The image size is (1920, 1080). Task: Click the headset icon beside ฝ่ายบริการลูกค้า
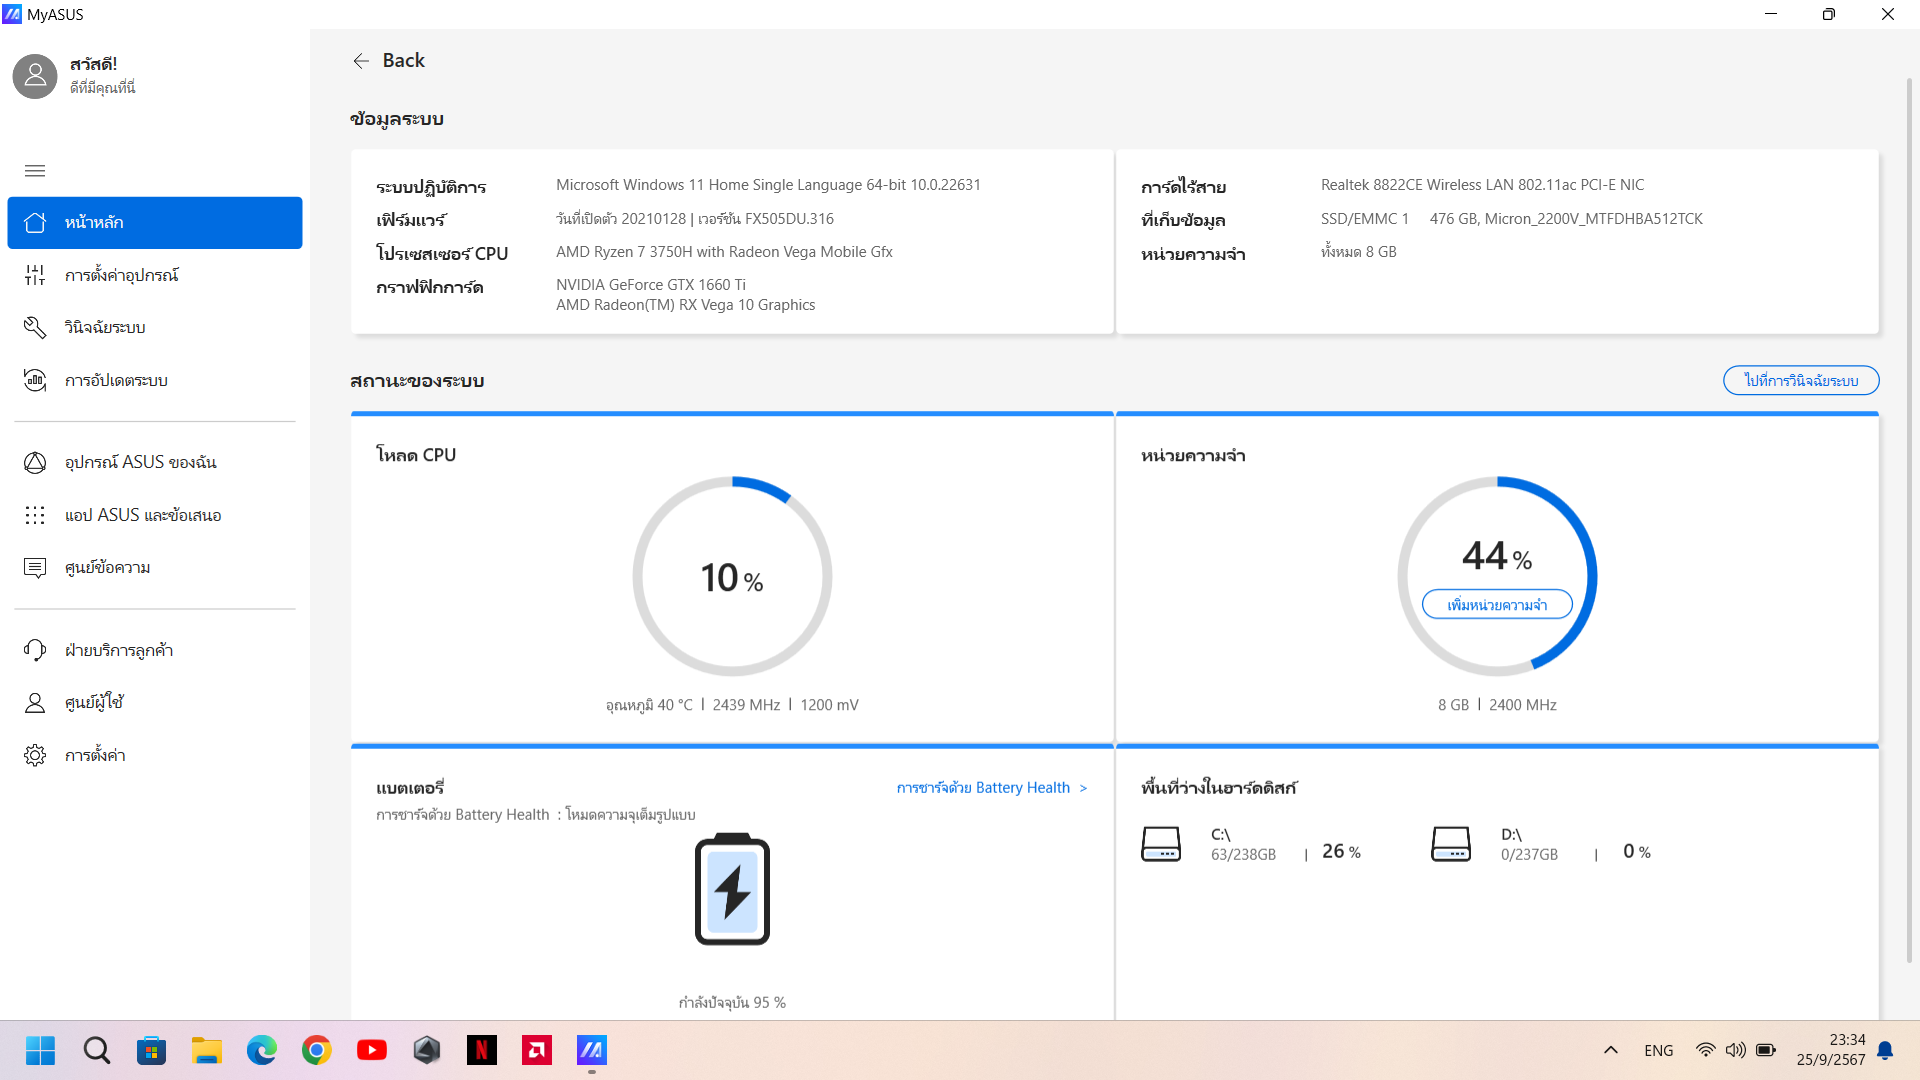(x=35, y=650)
